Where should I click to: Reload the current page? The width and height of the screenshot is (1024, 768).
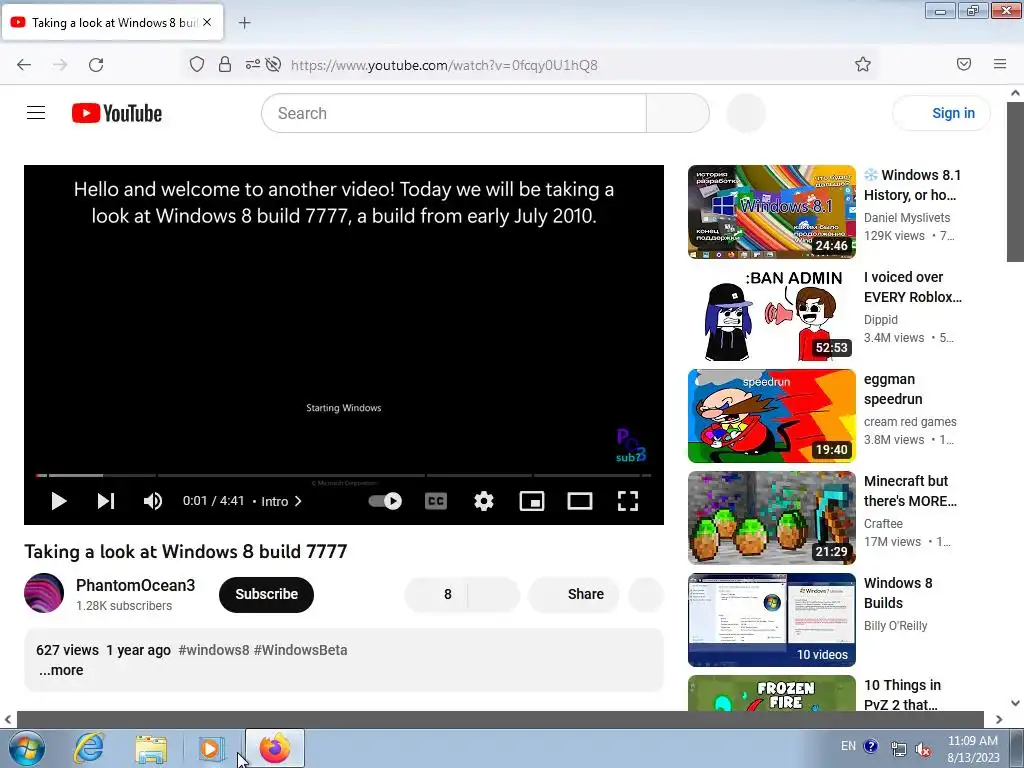[x=96, y=64]
